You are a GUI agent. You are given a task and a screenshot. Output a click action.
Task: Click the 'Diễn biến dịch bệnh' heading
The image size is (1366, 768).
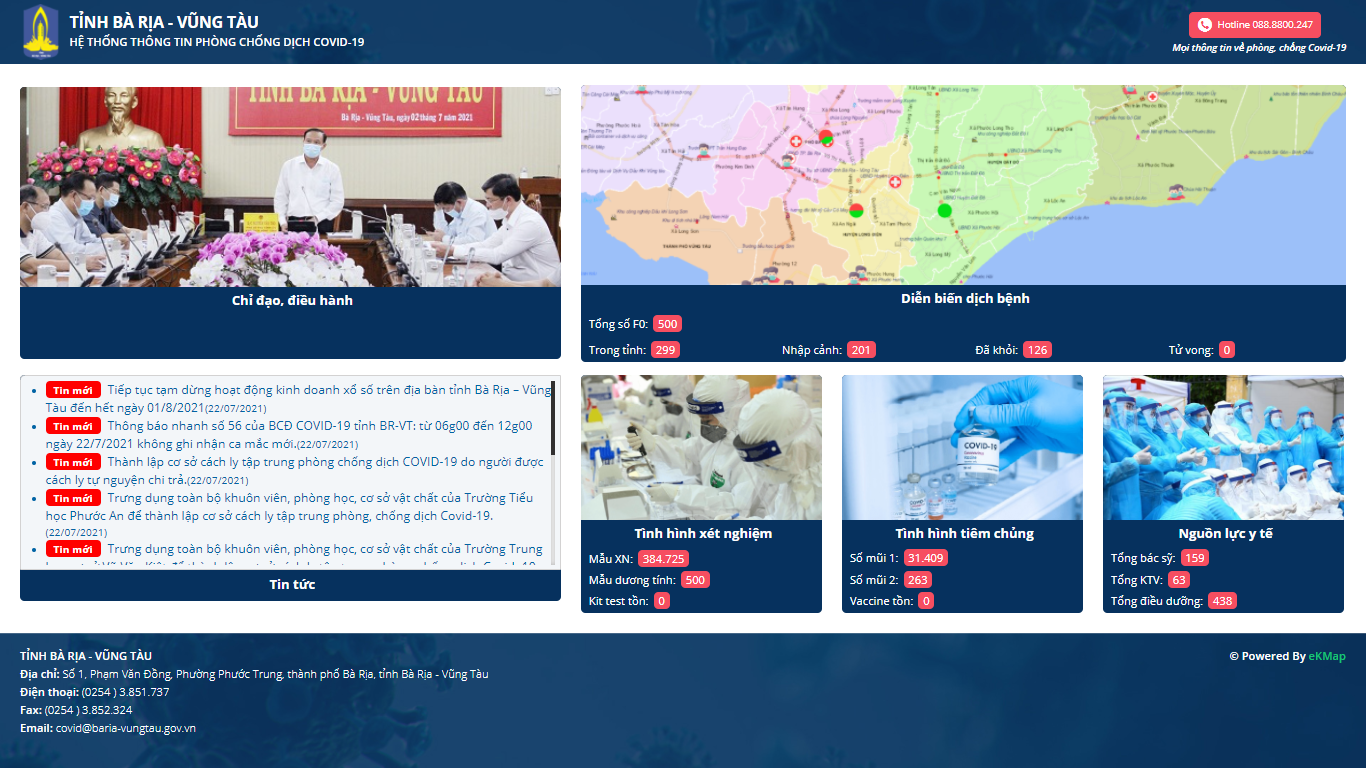[965, 298]
